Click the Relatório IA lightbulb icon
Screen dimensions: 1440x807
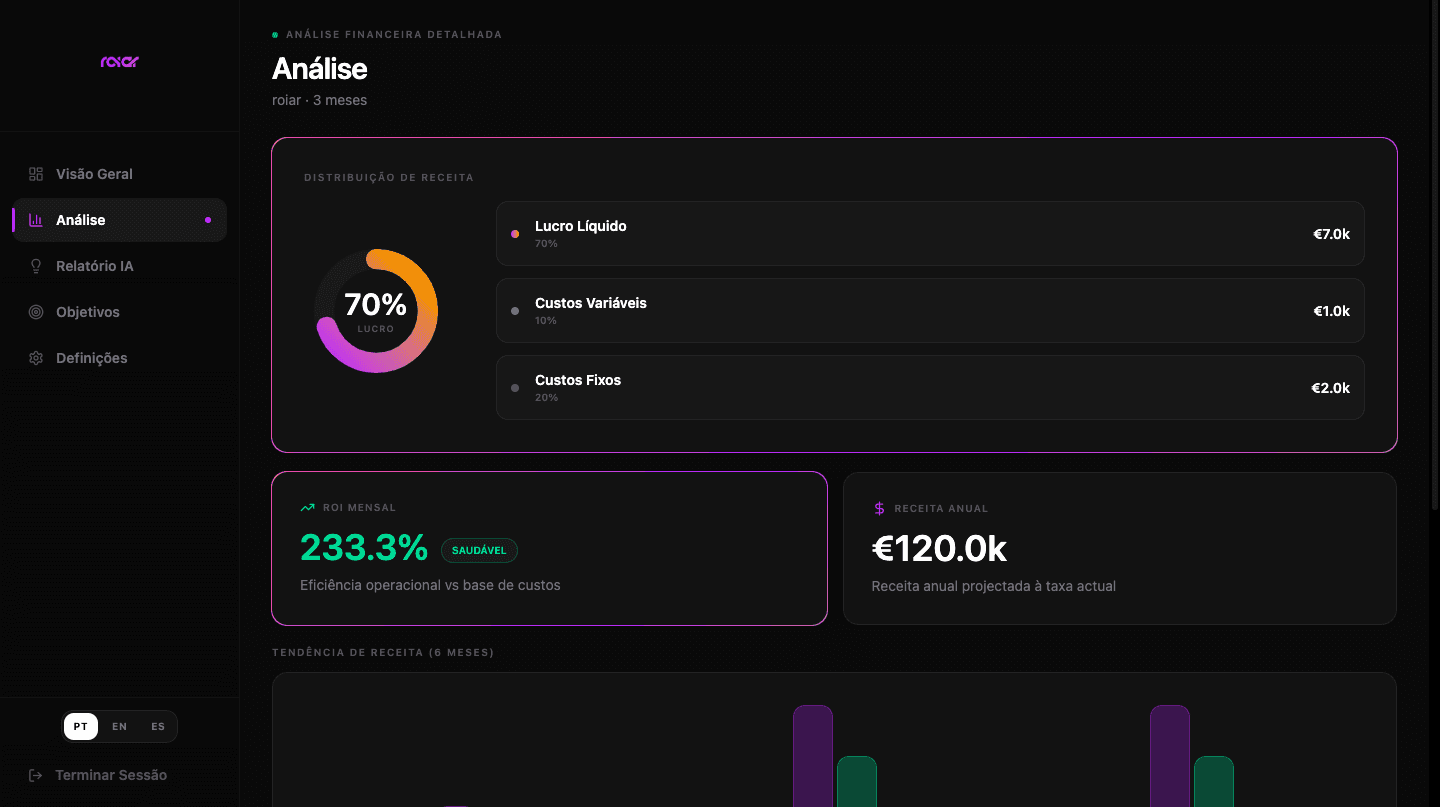pos(36,266)
